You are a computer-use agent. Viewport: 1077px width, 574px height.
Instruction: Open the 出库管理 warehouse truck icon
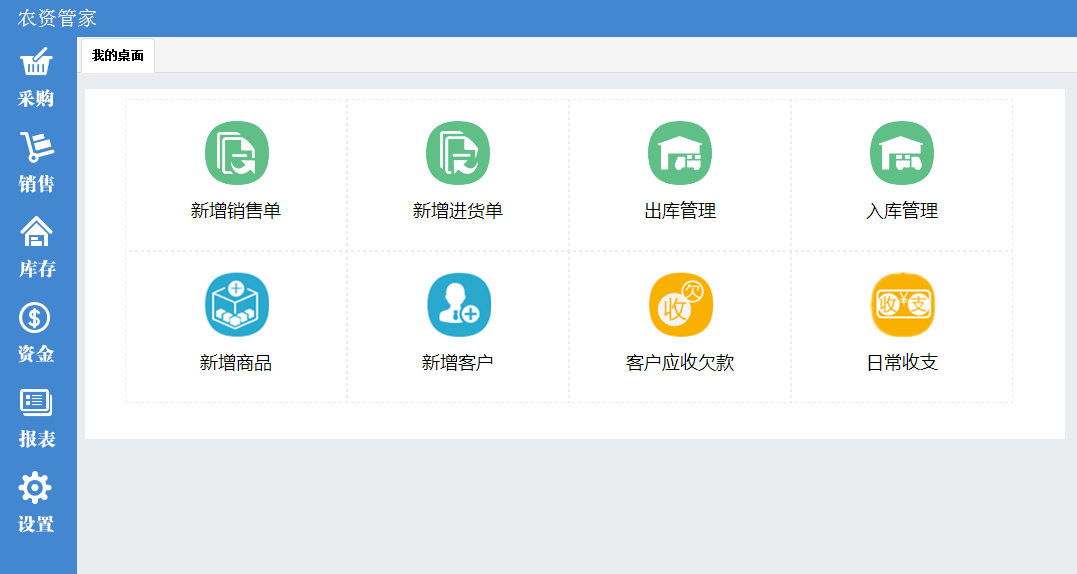tap(680, 153)
